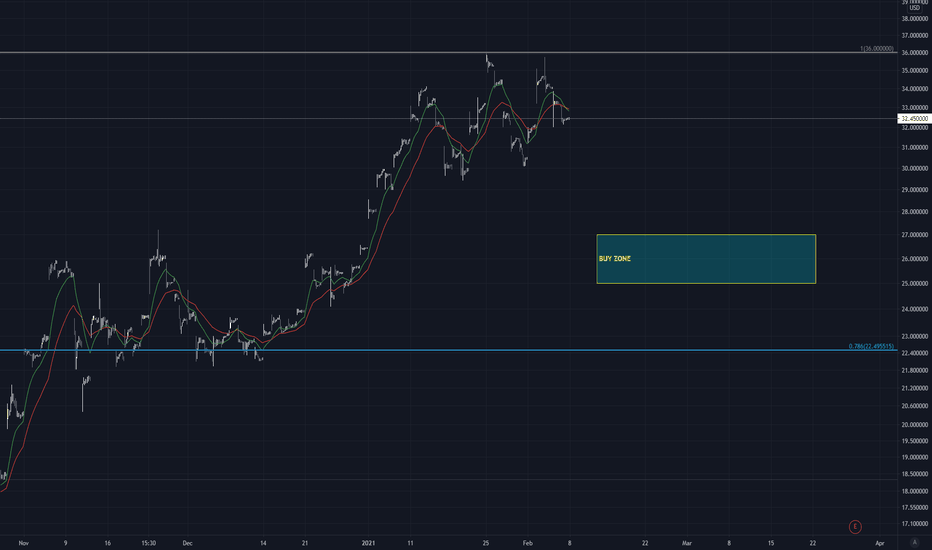Click the 38.000000 price axis label
The height and width of the screenshot is (550, 932).
[915, 19]
